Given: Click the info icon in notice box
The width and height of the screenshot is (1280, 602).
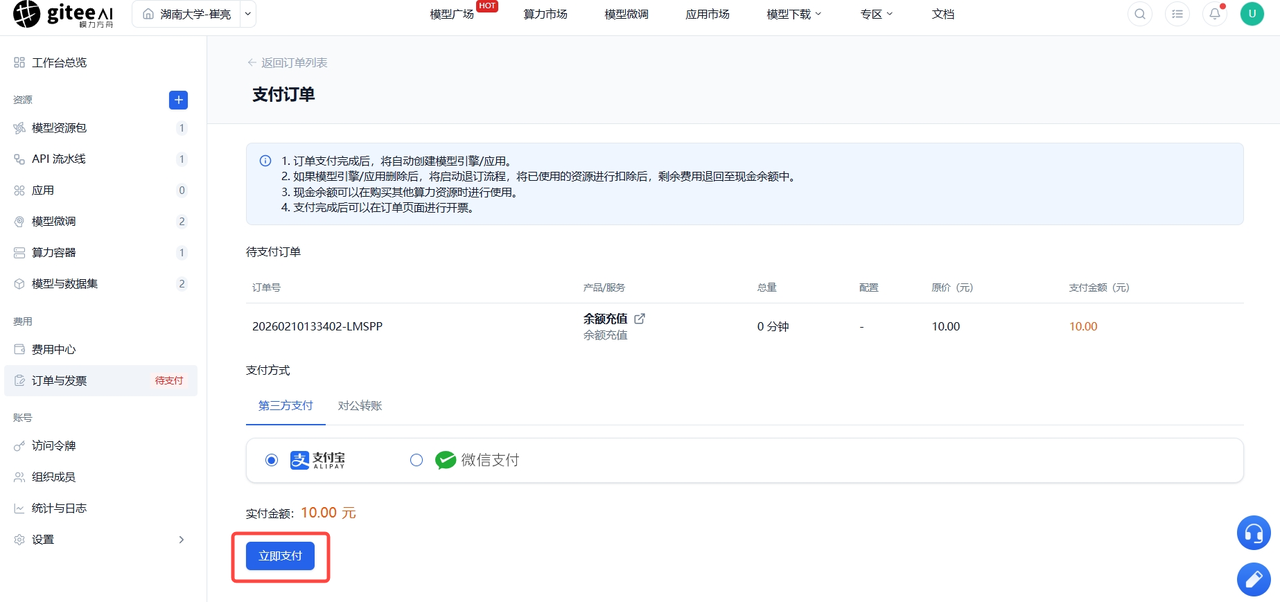Looking at the screenshot, I should 265,161.
